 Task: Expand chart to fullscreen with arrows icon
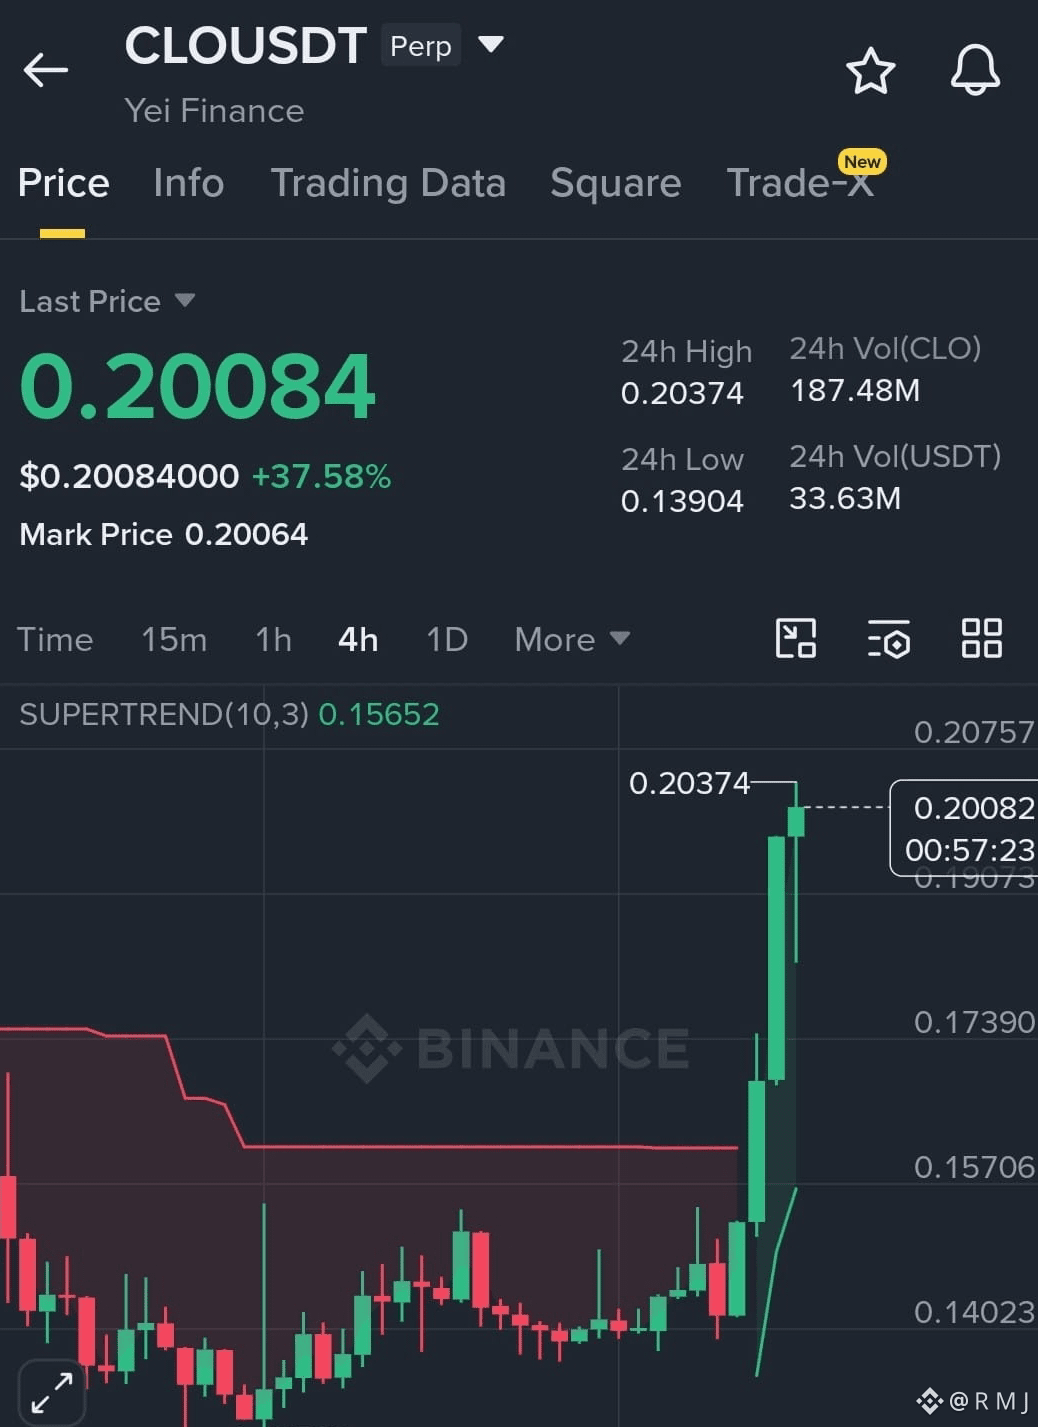click(x=52, y=1392)
